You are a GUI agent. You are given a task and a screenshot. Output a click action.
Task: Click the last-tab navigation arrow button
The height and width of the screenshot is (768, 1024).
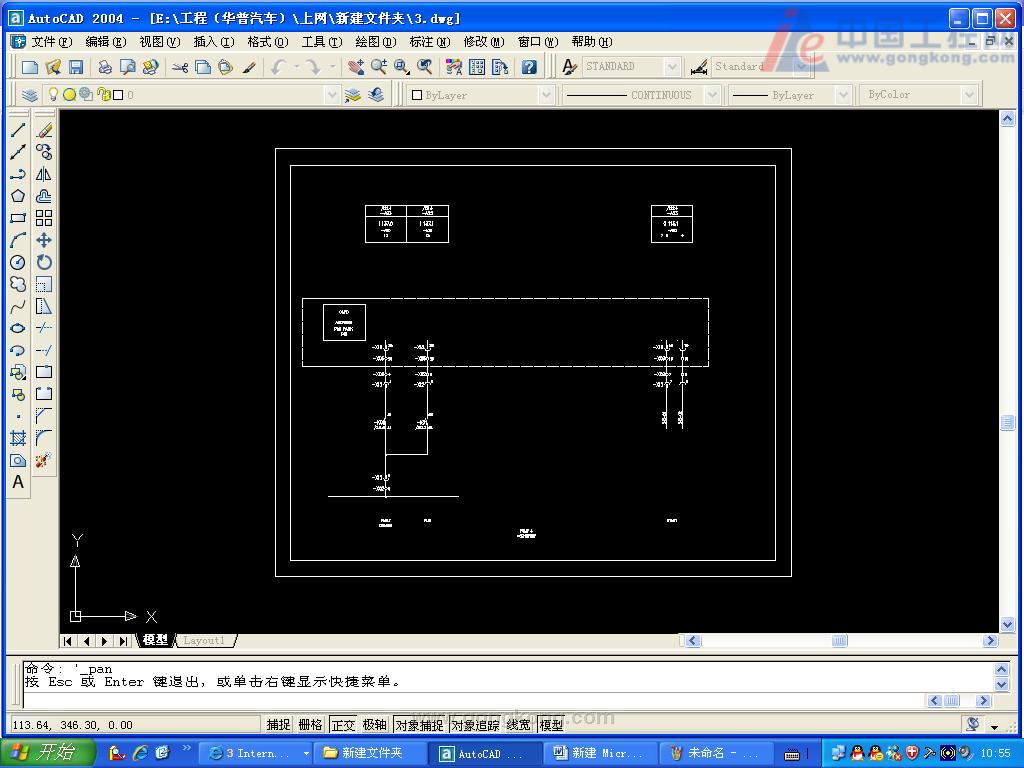123,641
